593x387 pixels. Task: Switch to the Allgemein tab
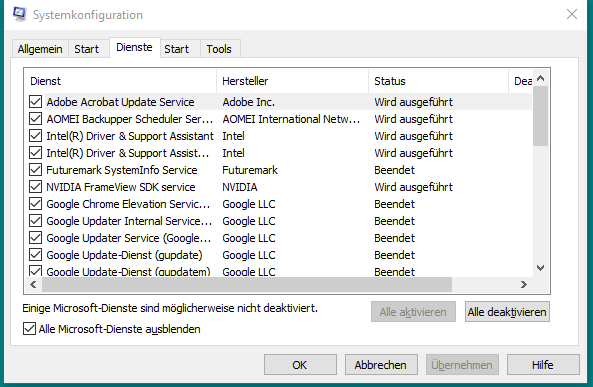point(40,49)
